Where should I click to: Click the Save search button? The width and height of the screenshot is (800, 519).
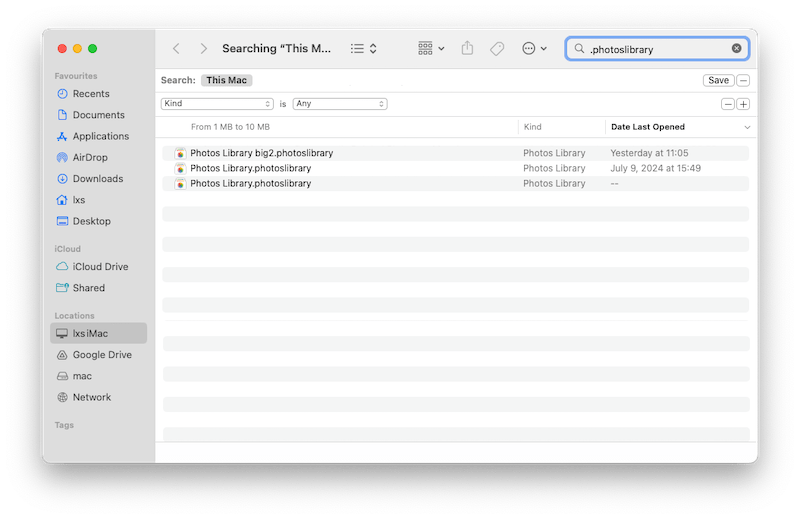(718, 80)
